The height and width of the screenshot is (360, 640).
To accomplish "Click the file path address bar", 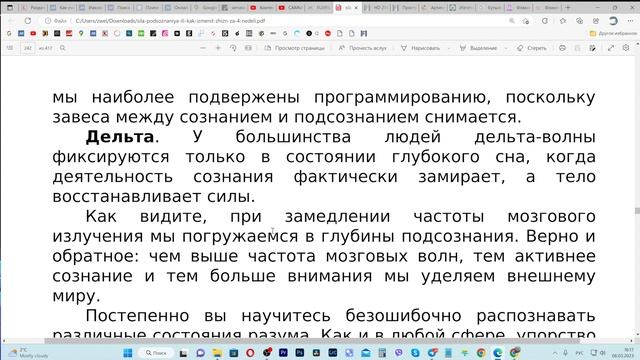I will pos(170,21).
